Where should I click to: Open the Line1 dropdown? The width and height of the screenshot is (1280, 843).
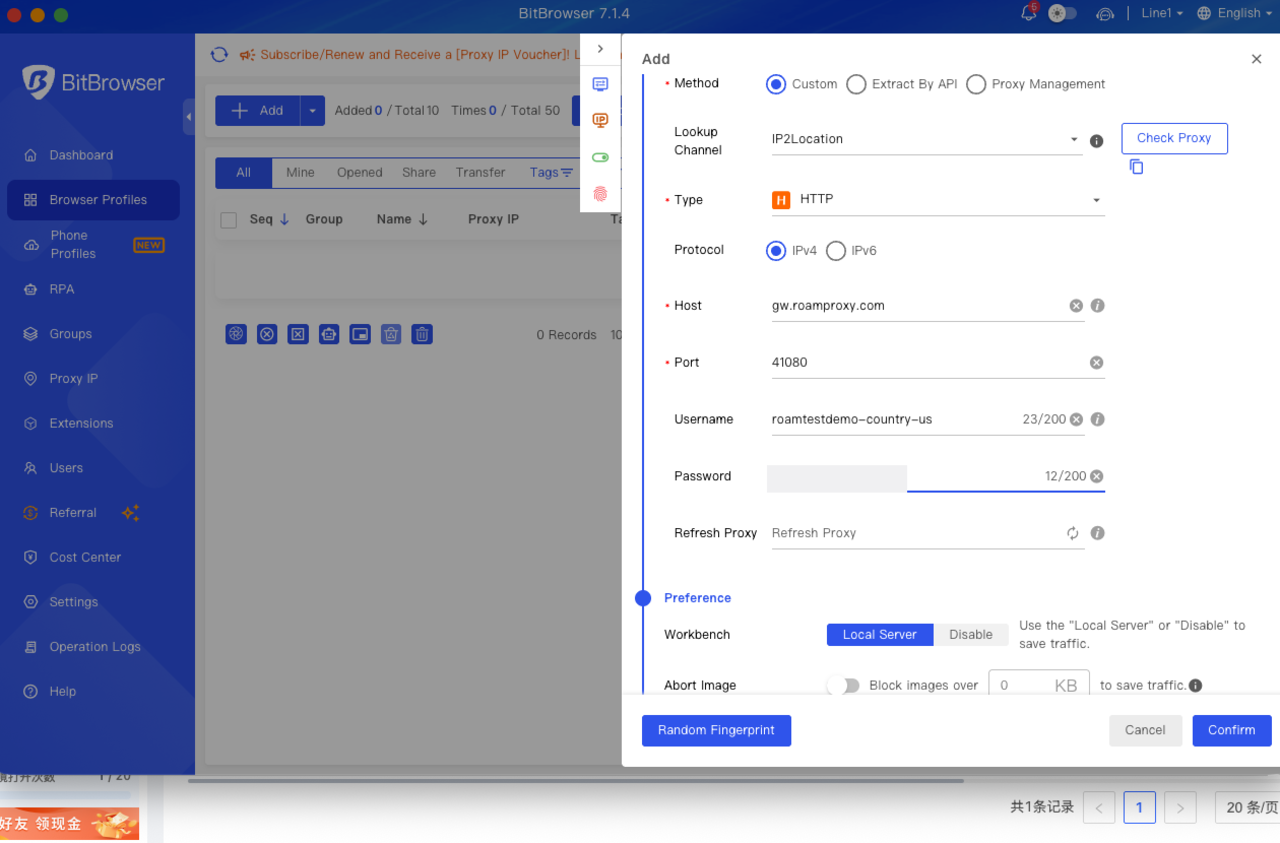click(1161, 13)
